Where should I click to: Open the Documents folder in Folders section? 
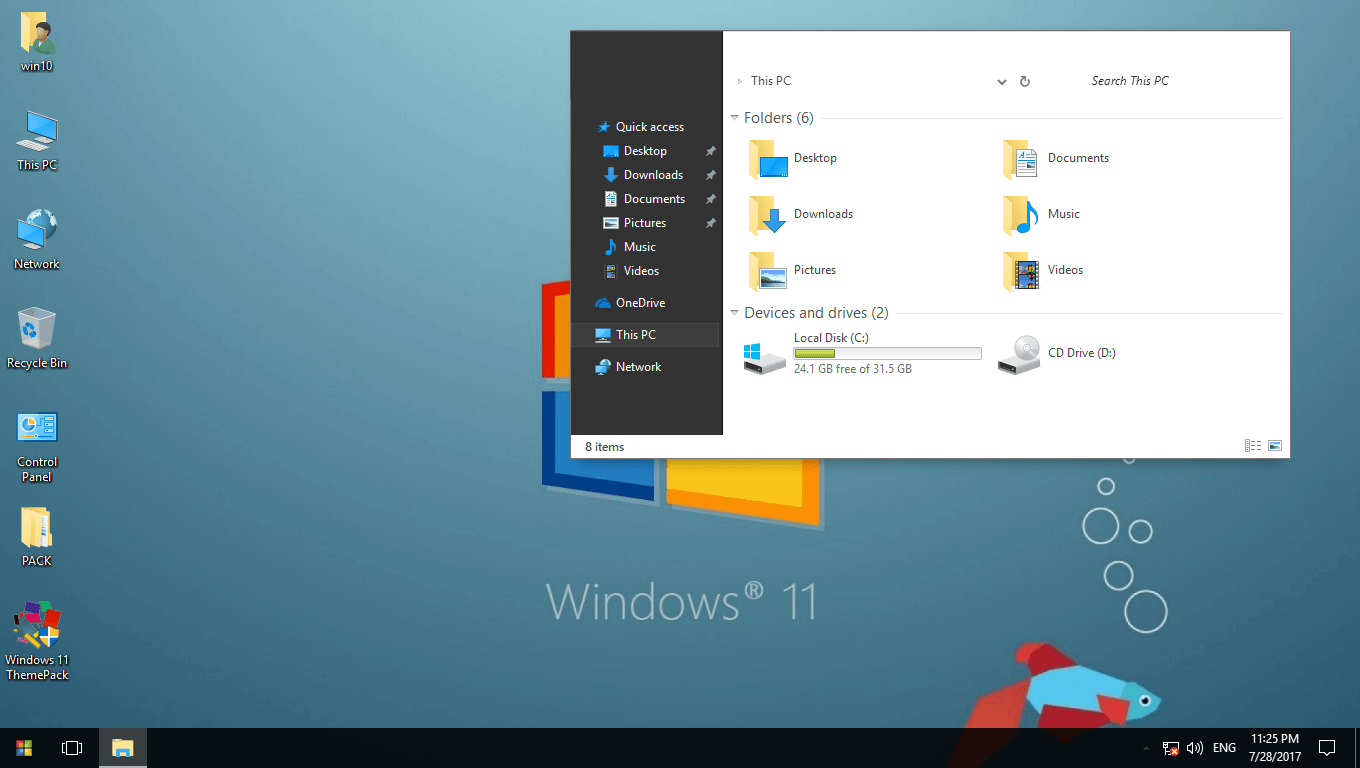click(x=1056, y=158)
